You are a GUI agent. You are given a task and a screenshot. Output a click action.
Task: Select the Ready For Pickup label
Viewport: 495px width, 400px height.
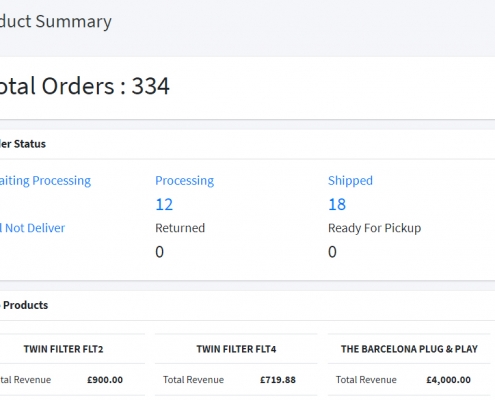click(x=374, y=228)
